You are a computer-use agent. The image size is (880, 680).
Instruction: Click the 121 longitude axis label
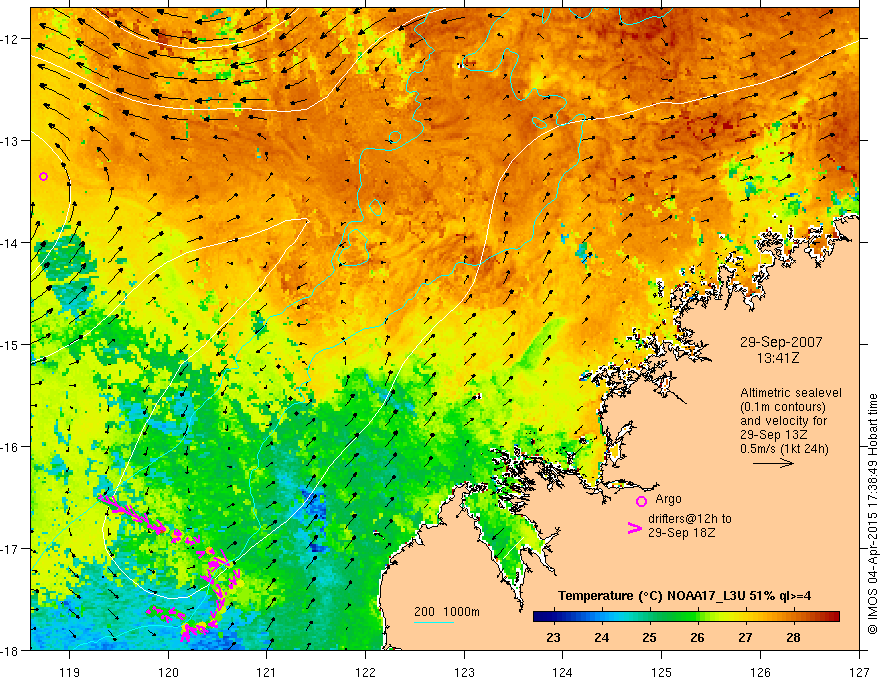(x=267, y=672)
